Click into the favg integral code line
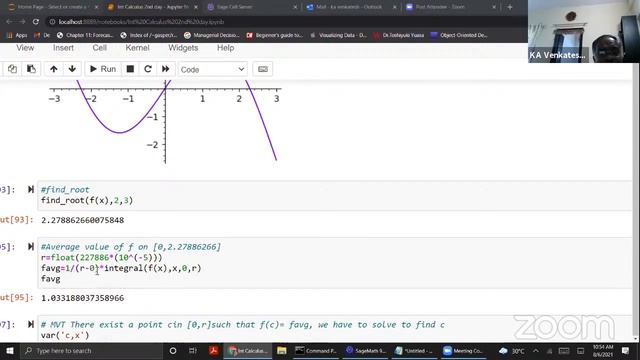Viewport: 640px width, 360px height. [121, 268]
